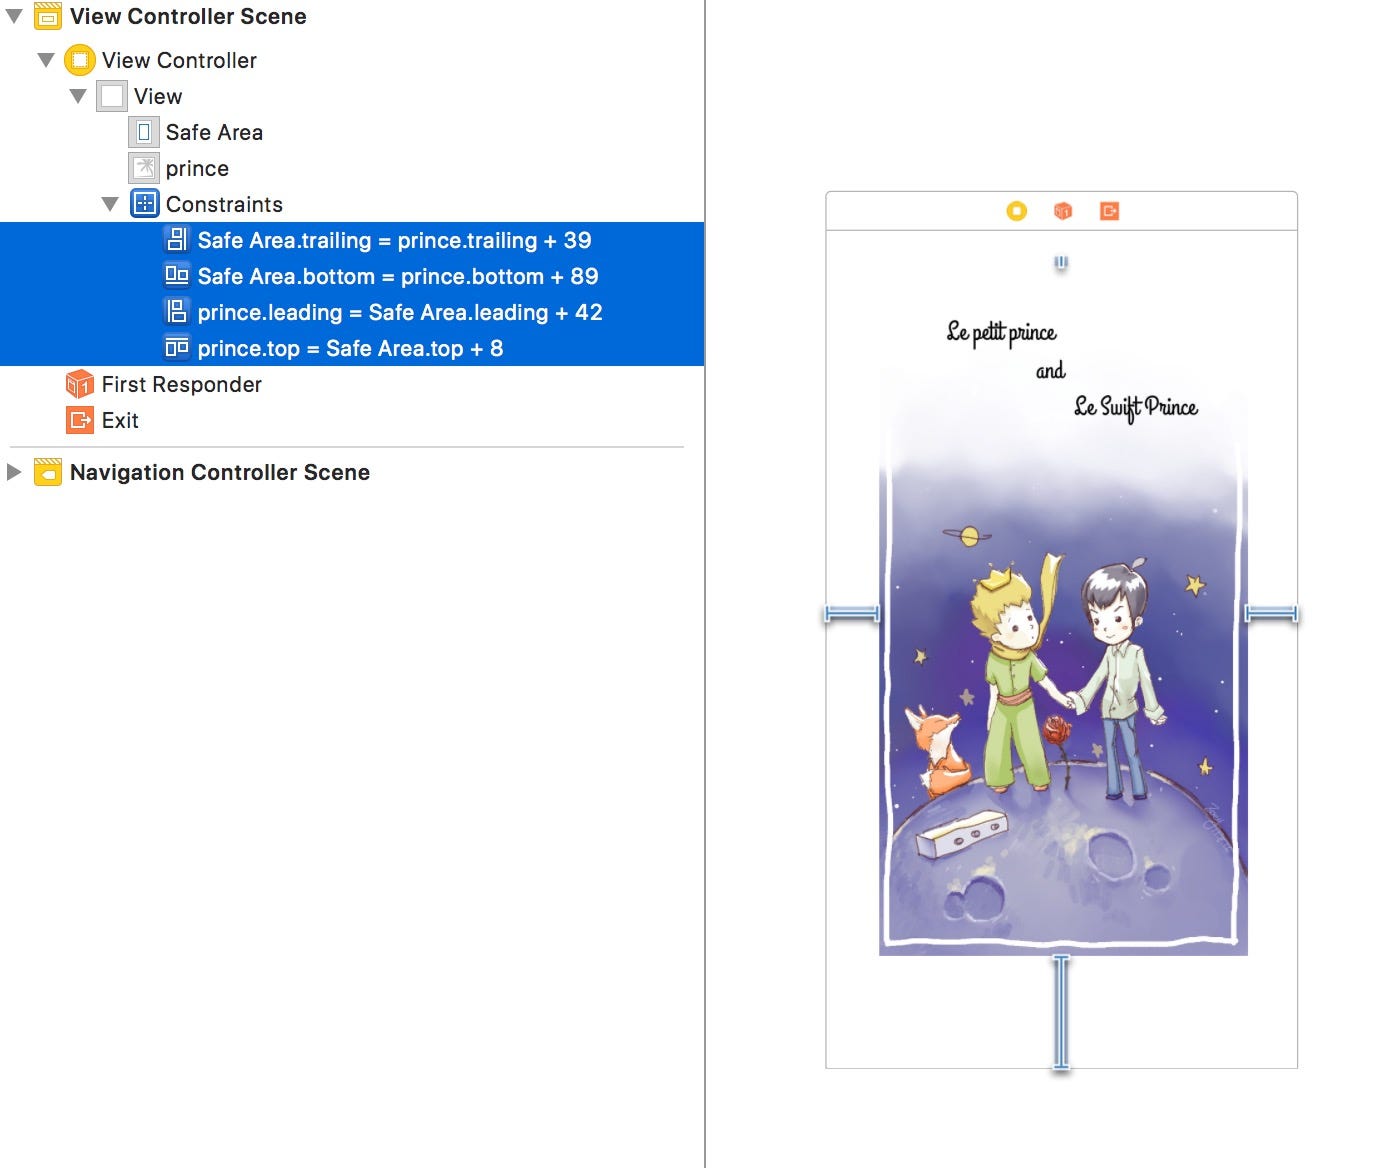Image resolution: width=1390 pixels, height=1168 pixels.
Task: Click the trailing constraint I-beam on canvas
Action: [1272, 613]
